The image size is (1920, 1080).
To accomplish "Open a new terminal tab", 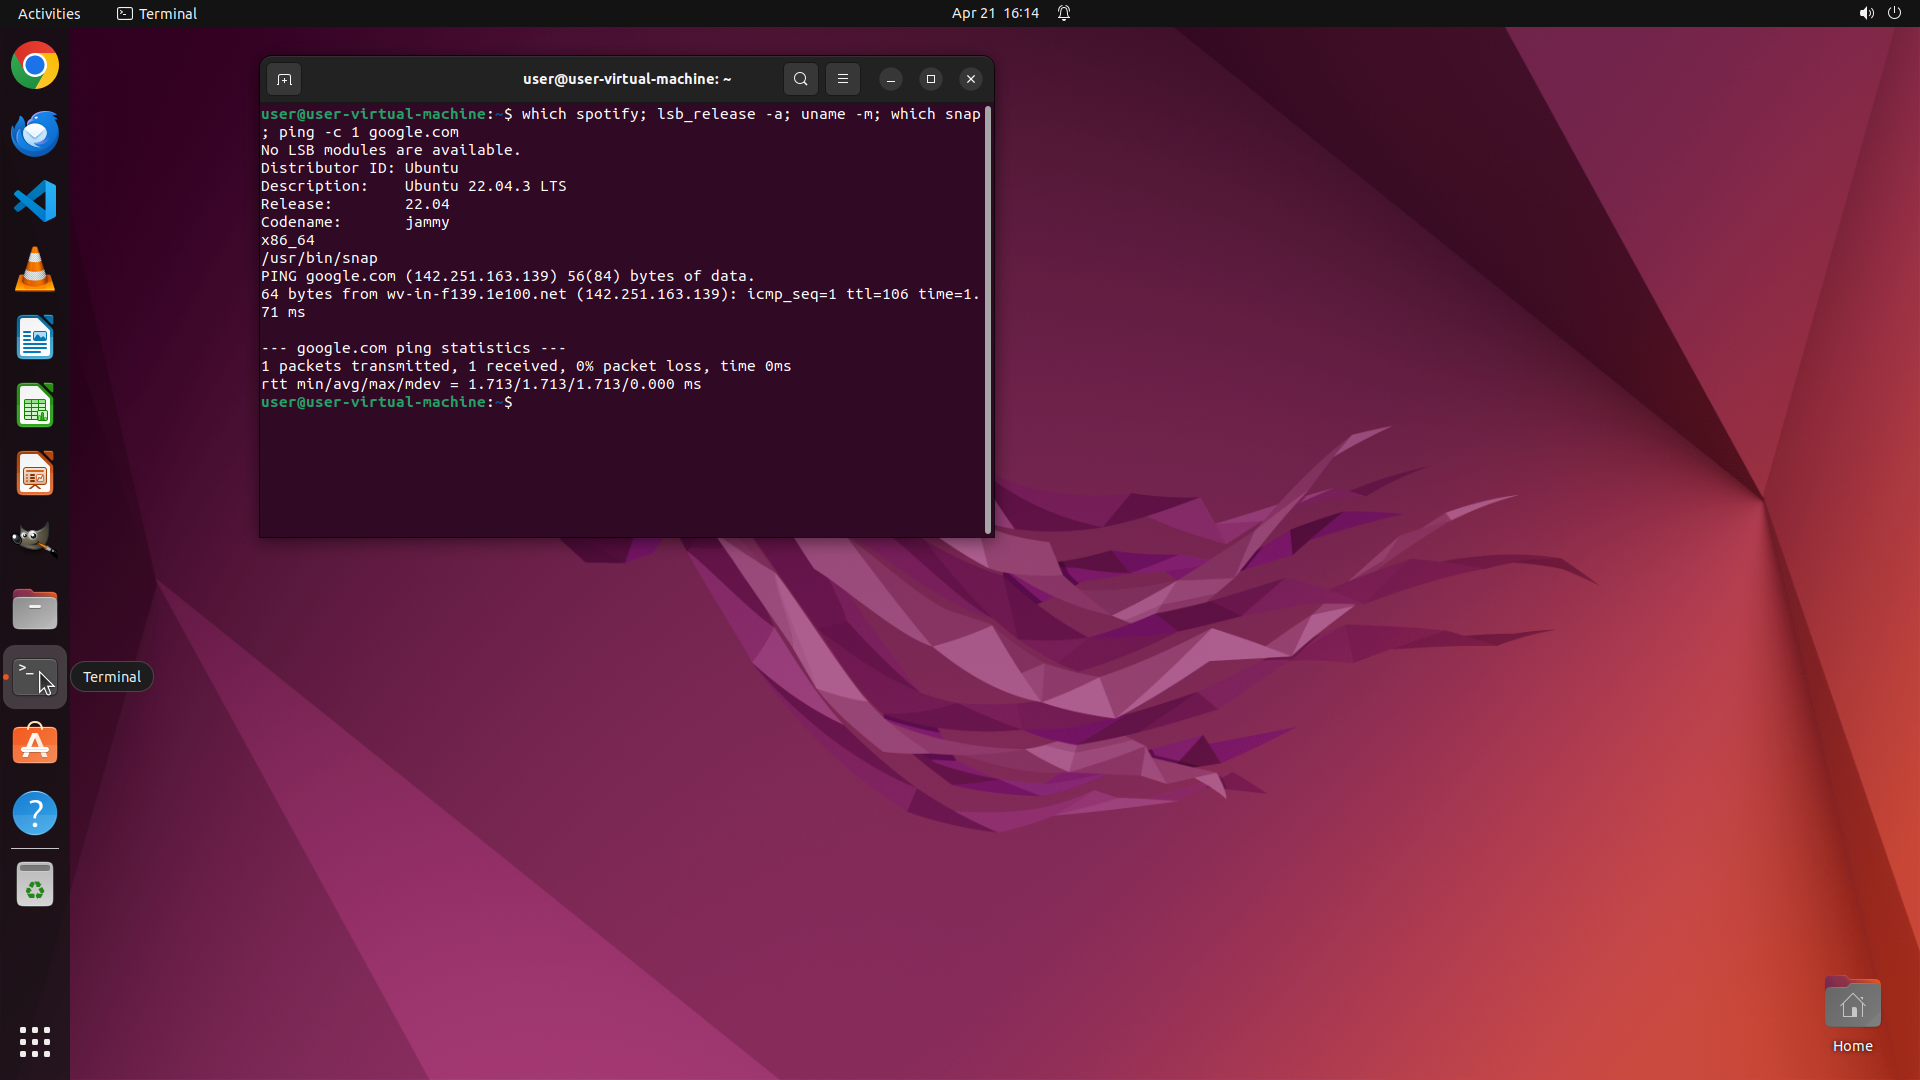I will tap(284, 79).
